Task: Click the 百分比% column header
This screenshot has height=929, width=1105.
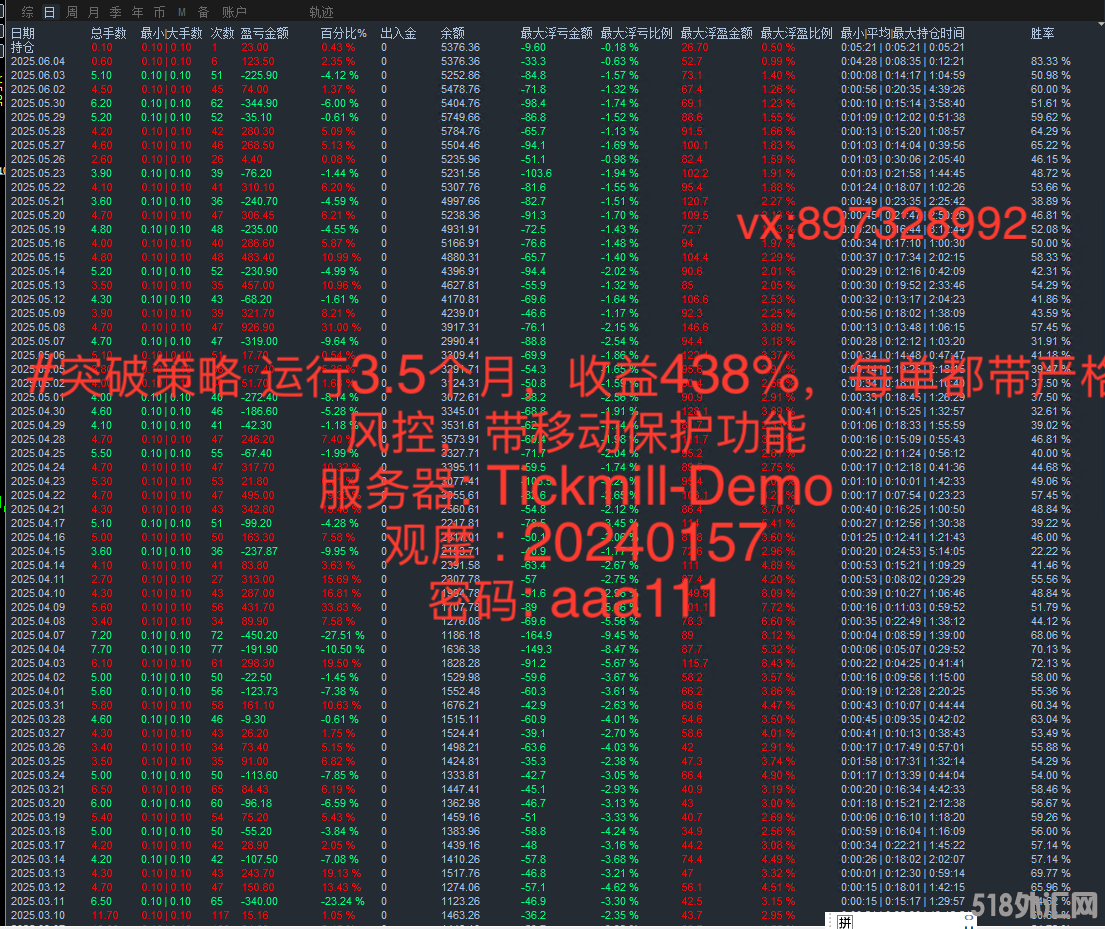Action: point(344,33)
